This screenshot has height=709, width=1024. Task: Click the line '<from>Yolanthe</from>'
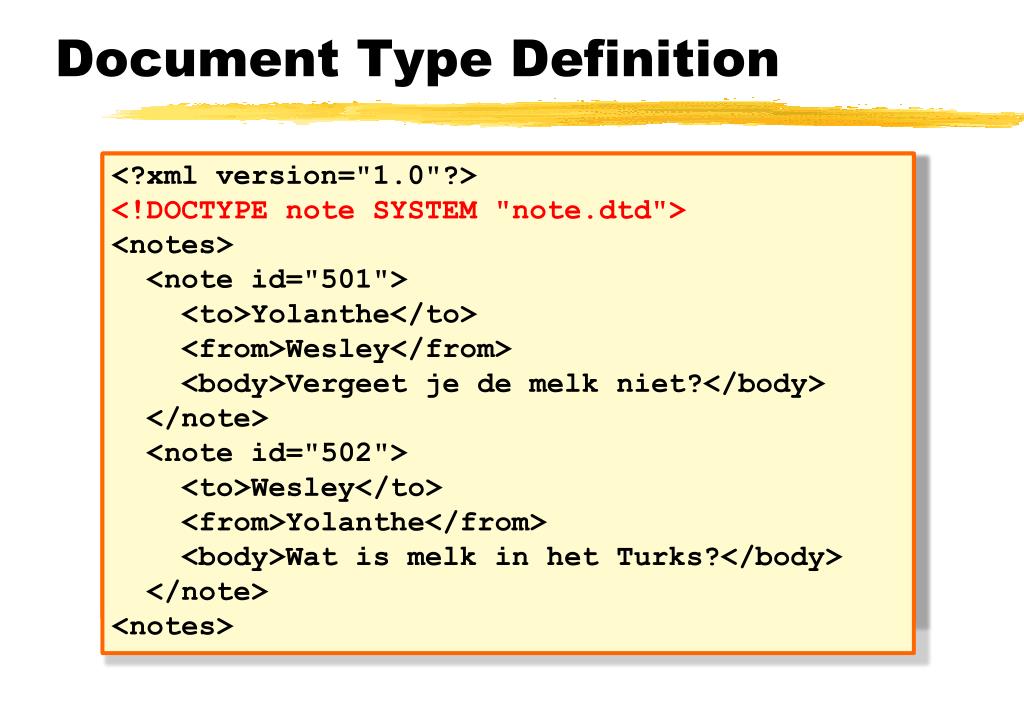(x=364, y=522)
